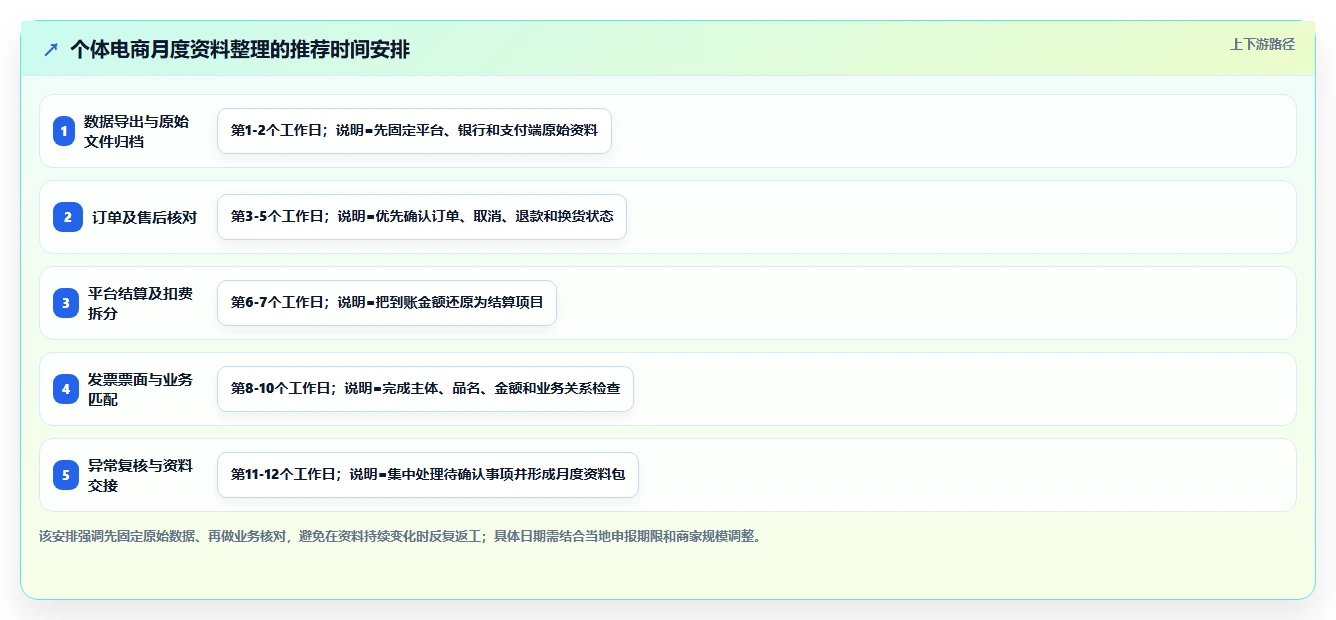Image resolution: width=1336 pixels, height=620 pixels.
Task: Click the step 5 number badge
Action: point(66,475)
